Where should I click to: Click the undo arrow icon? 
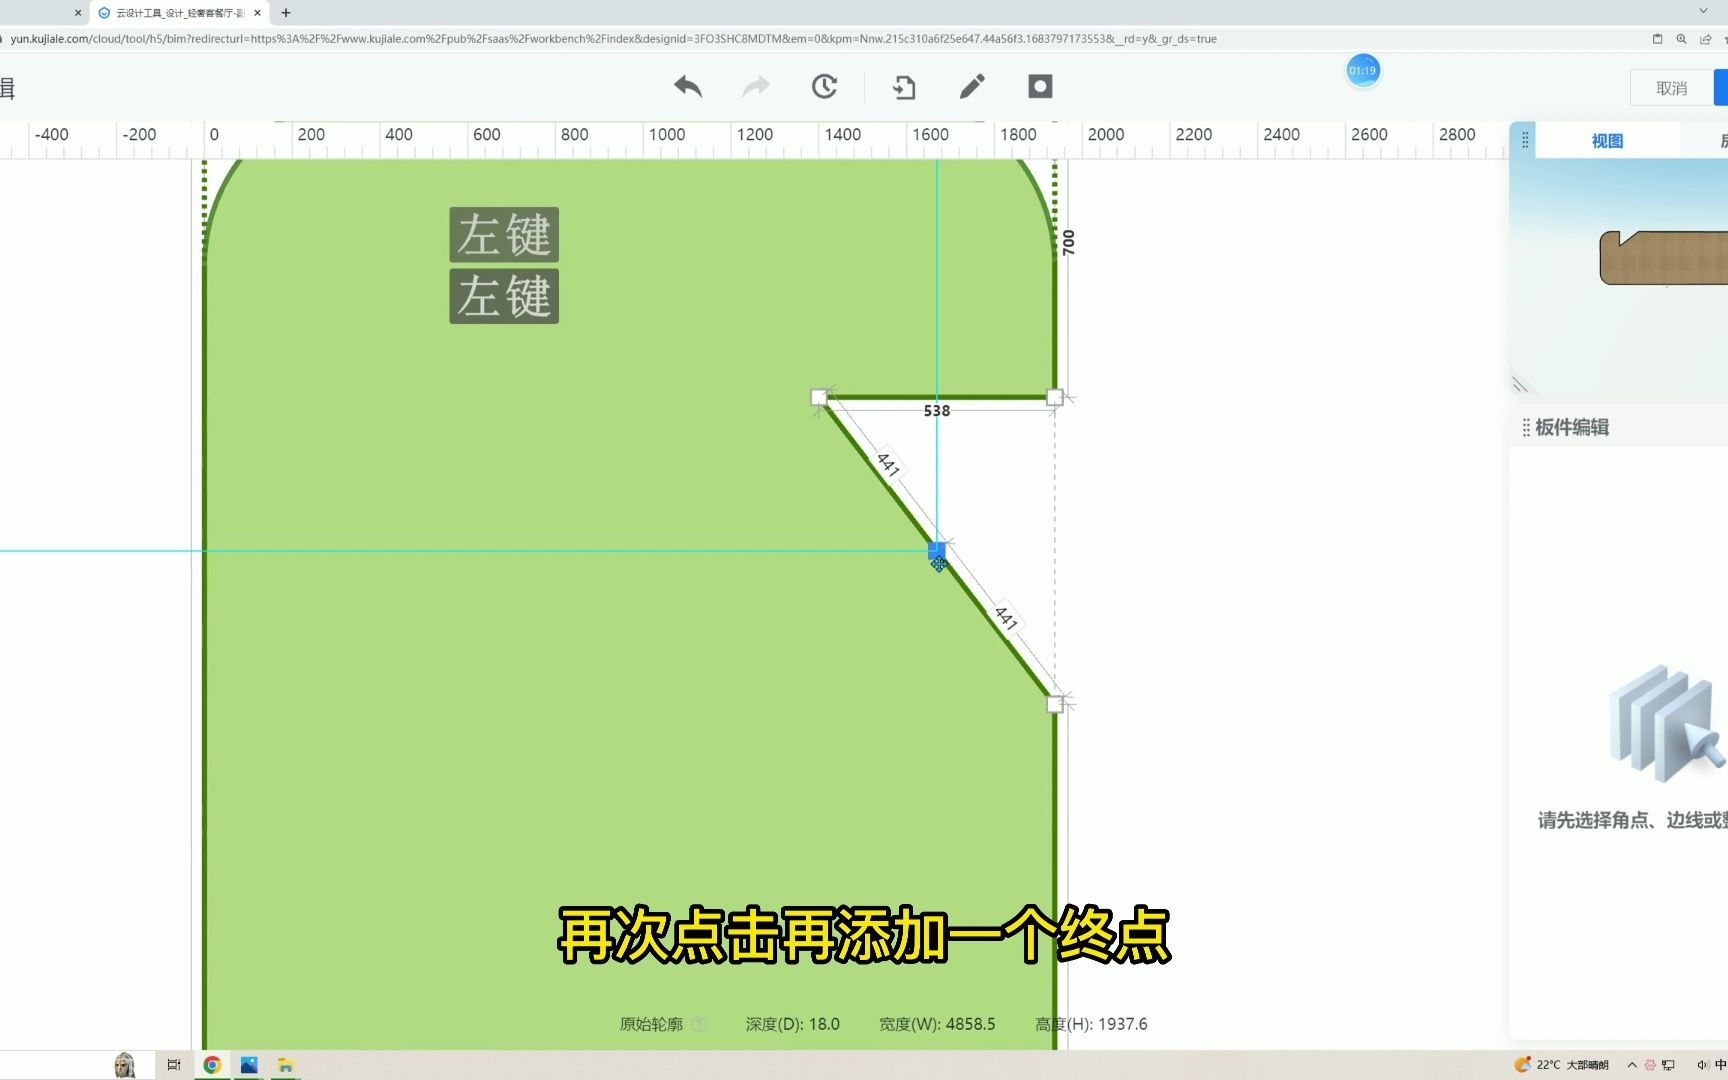[688, 87]
